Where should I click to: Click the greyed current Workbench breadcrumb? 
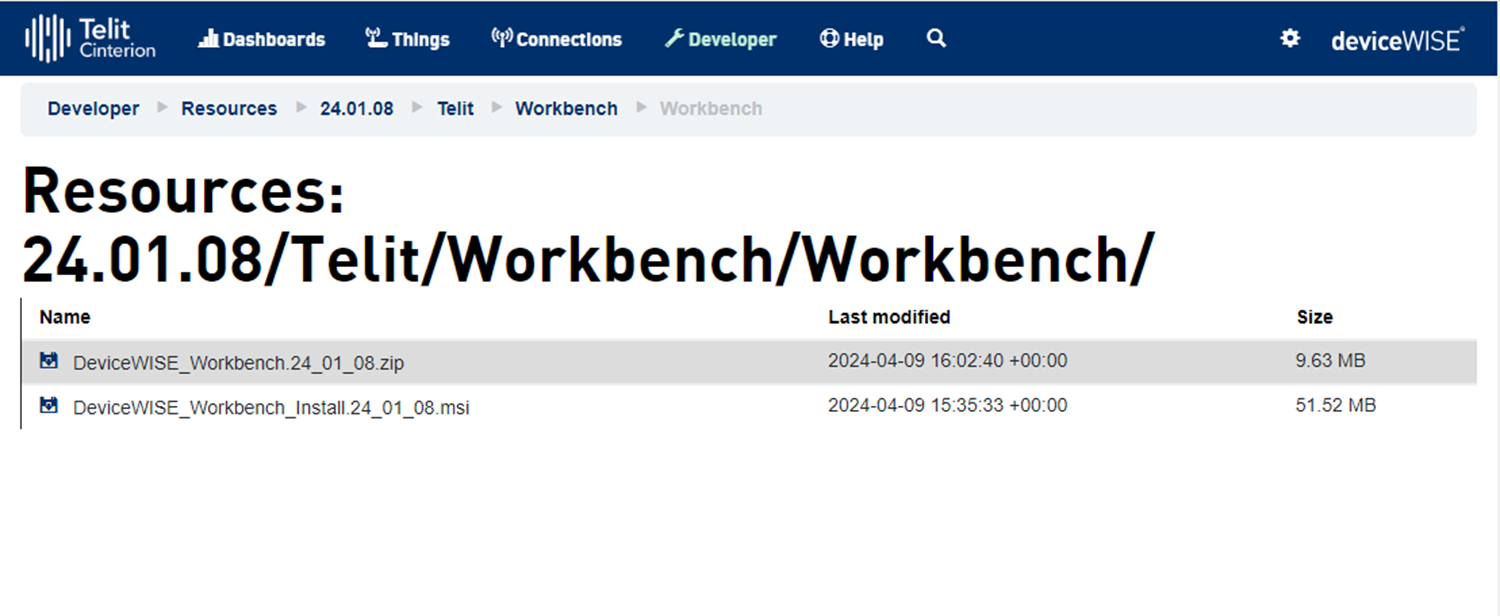711,108
